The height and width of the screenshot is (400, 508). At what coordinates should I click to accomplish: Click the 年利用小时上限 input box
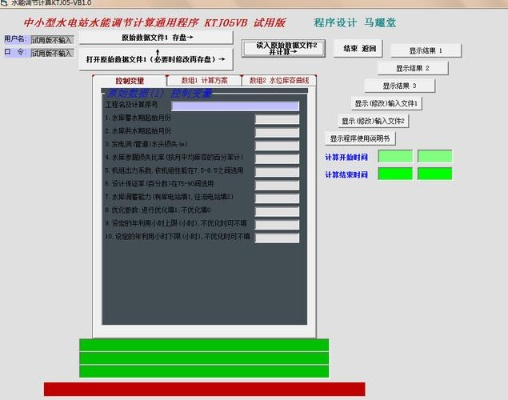(x=277, y=225)
